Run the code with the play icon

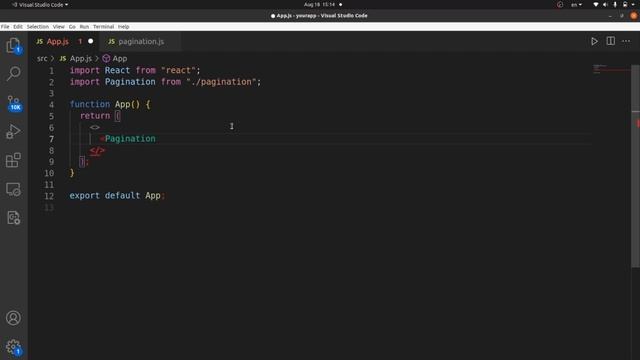coord(594,41)
